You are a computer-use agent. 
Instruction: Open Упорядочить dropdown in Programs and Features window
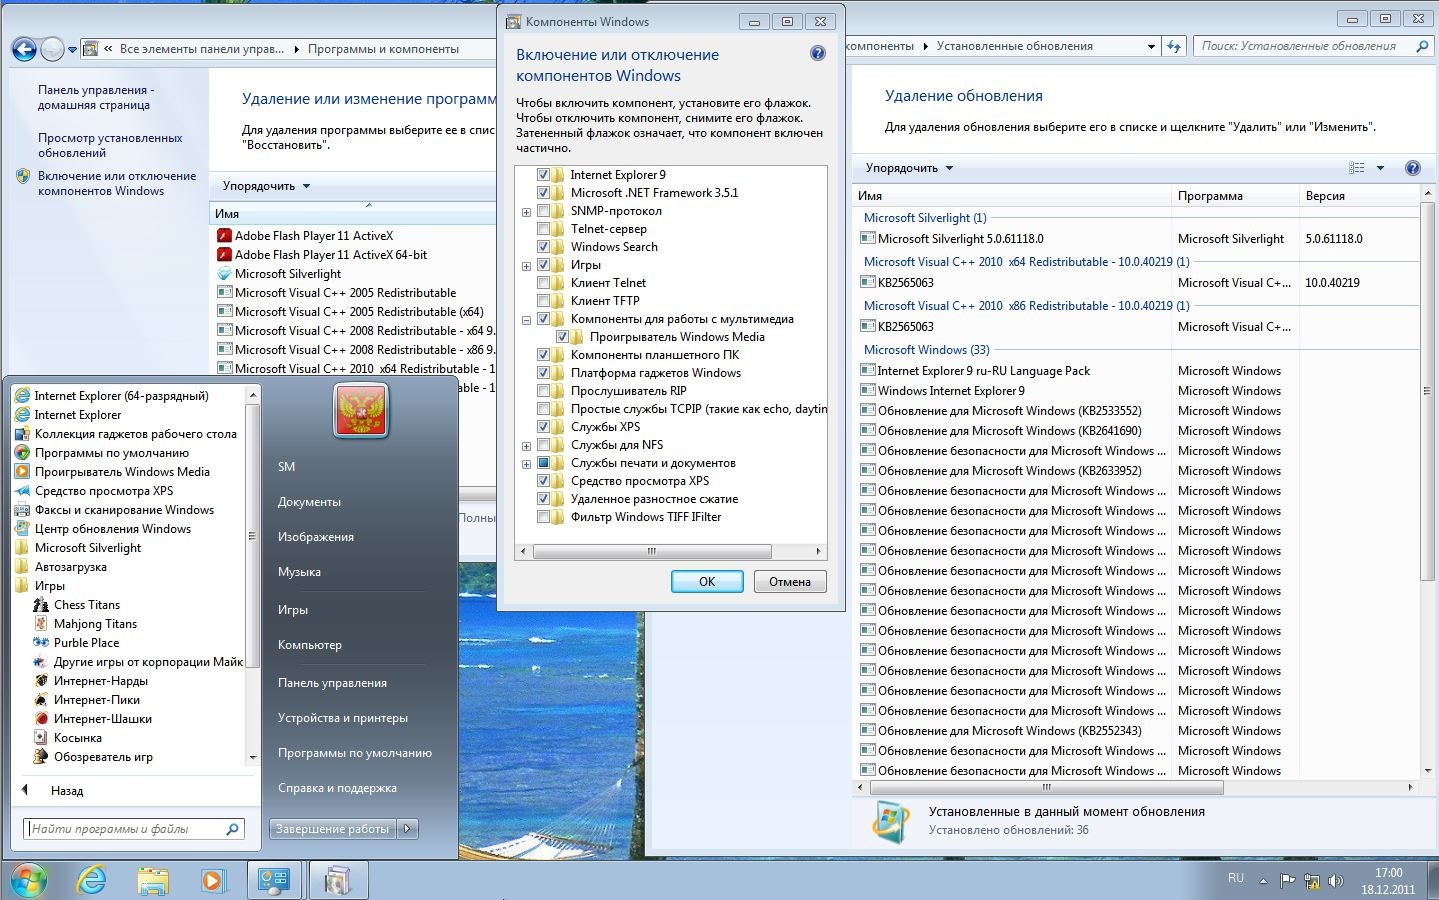pyautogui.click(x=266, y=186)
